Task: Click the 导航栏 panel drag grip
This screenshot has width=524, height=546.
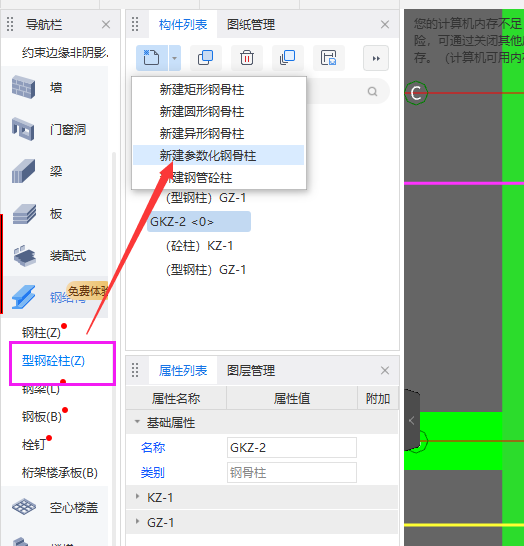Action: point(10,24)
